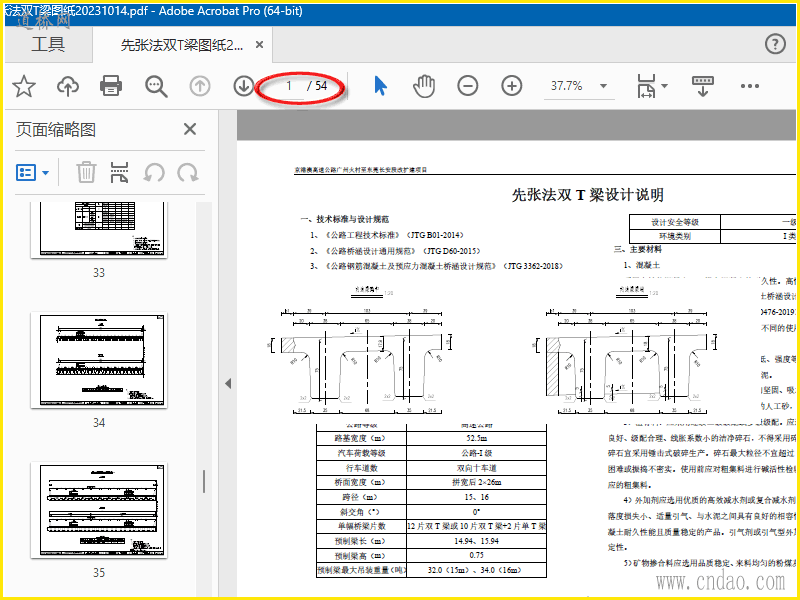Go to the next page
Image resolution: width=800 pixels, height=600 pixels.
[244, 86]
